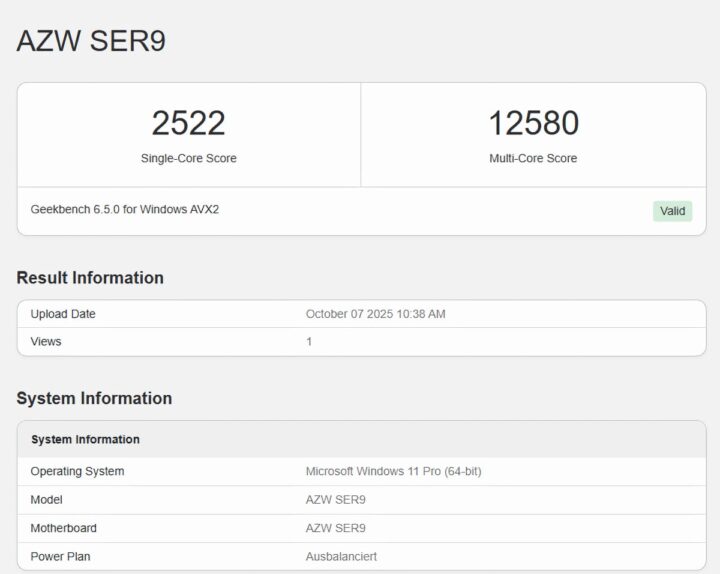Screen dimensions: 720x574
Task: Click the green Valid badge
Action: point(672,211)
